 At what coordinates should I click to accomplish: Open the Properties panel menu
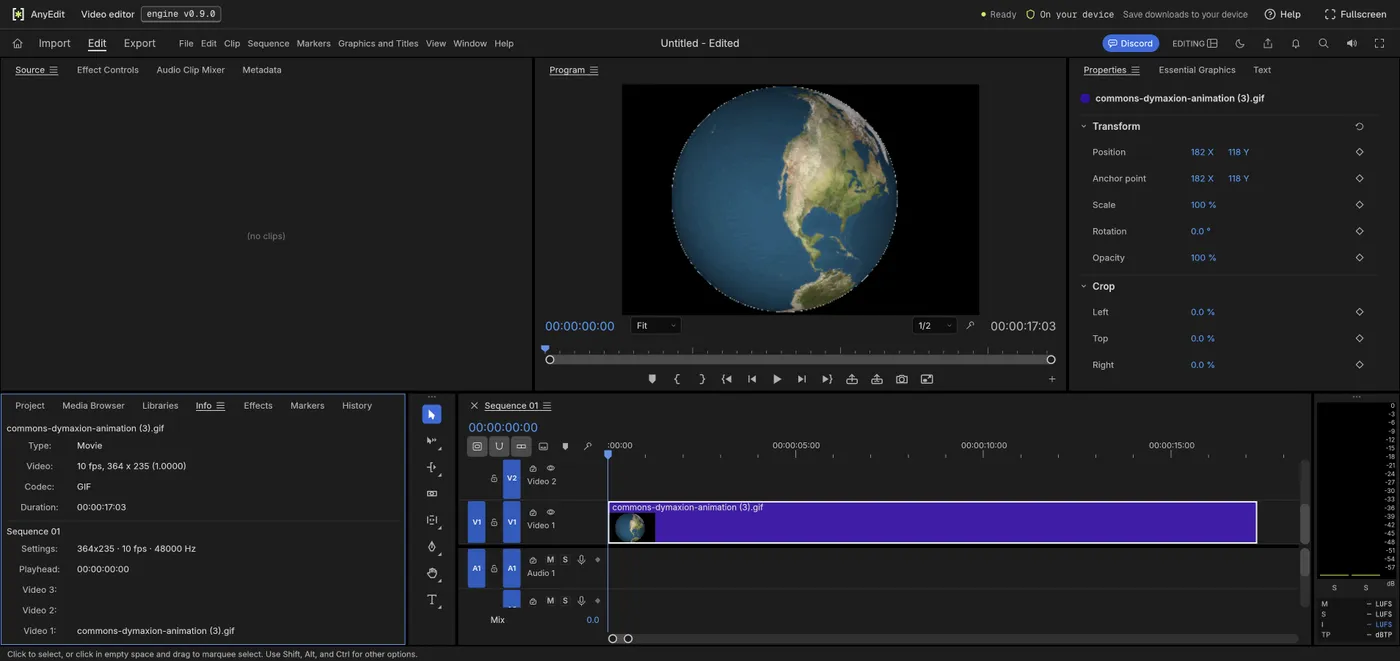tap(1135, 70)
